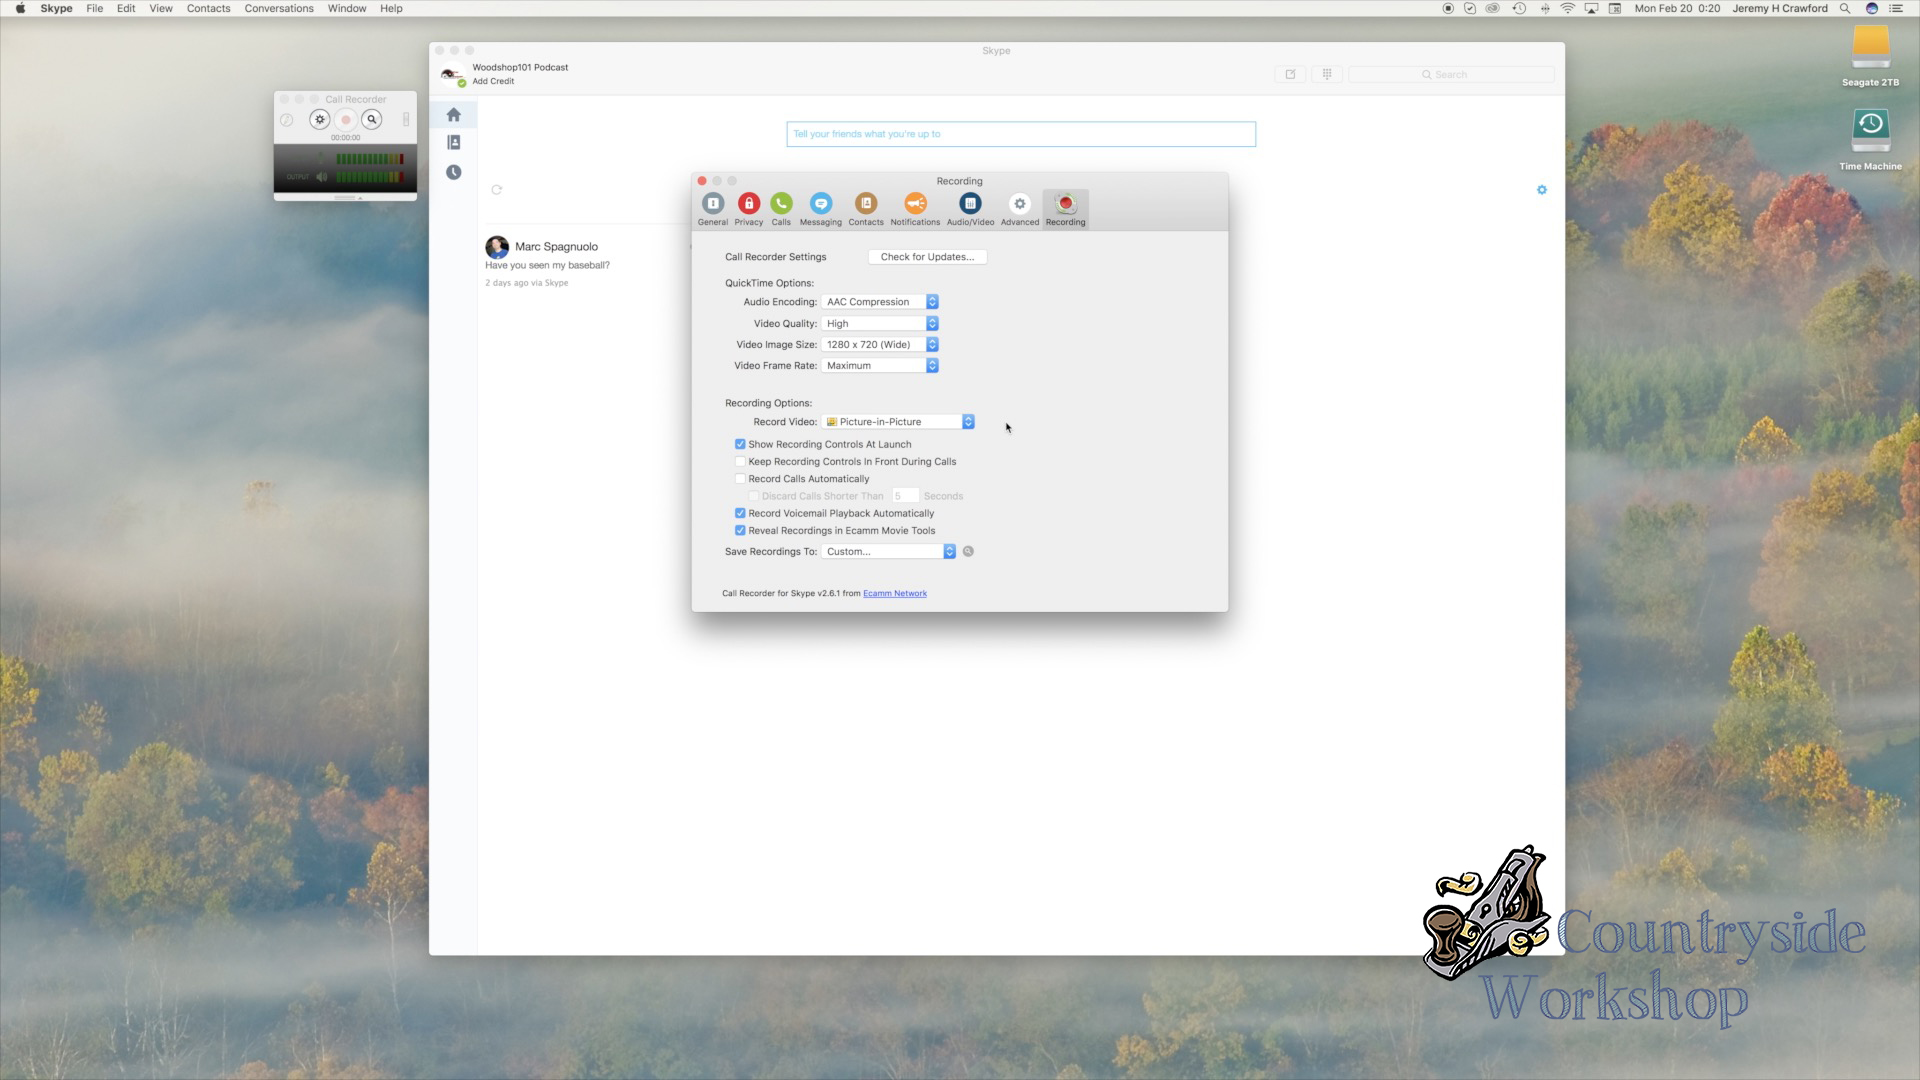Viewport: 1920px width, 1080px height.
Task: Open Audio/Video preferences tab
Action: (970, 209)
